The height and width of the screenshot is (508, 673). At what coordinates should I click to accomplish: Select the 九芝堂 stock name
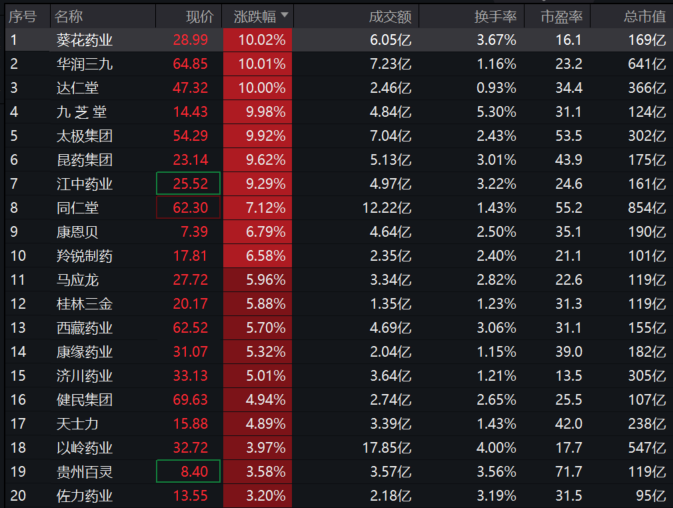pos(82,112)
